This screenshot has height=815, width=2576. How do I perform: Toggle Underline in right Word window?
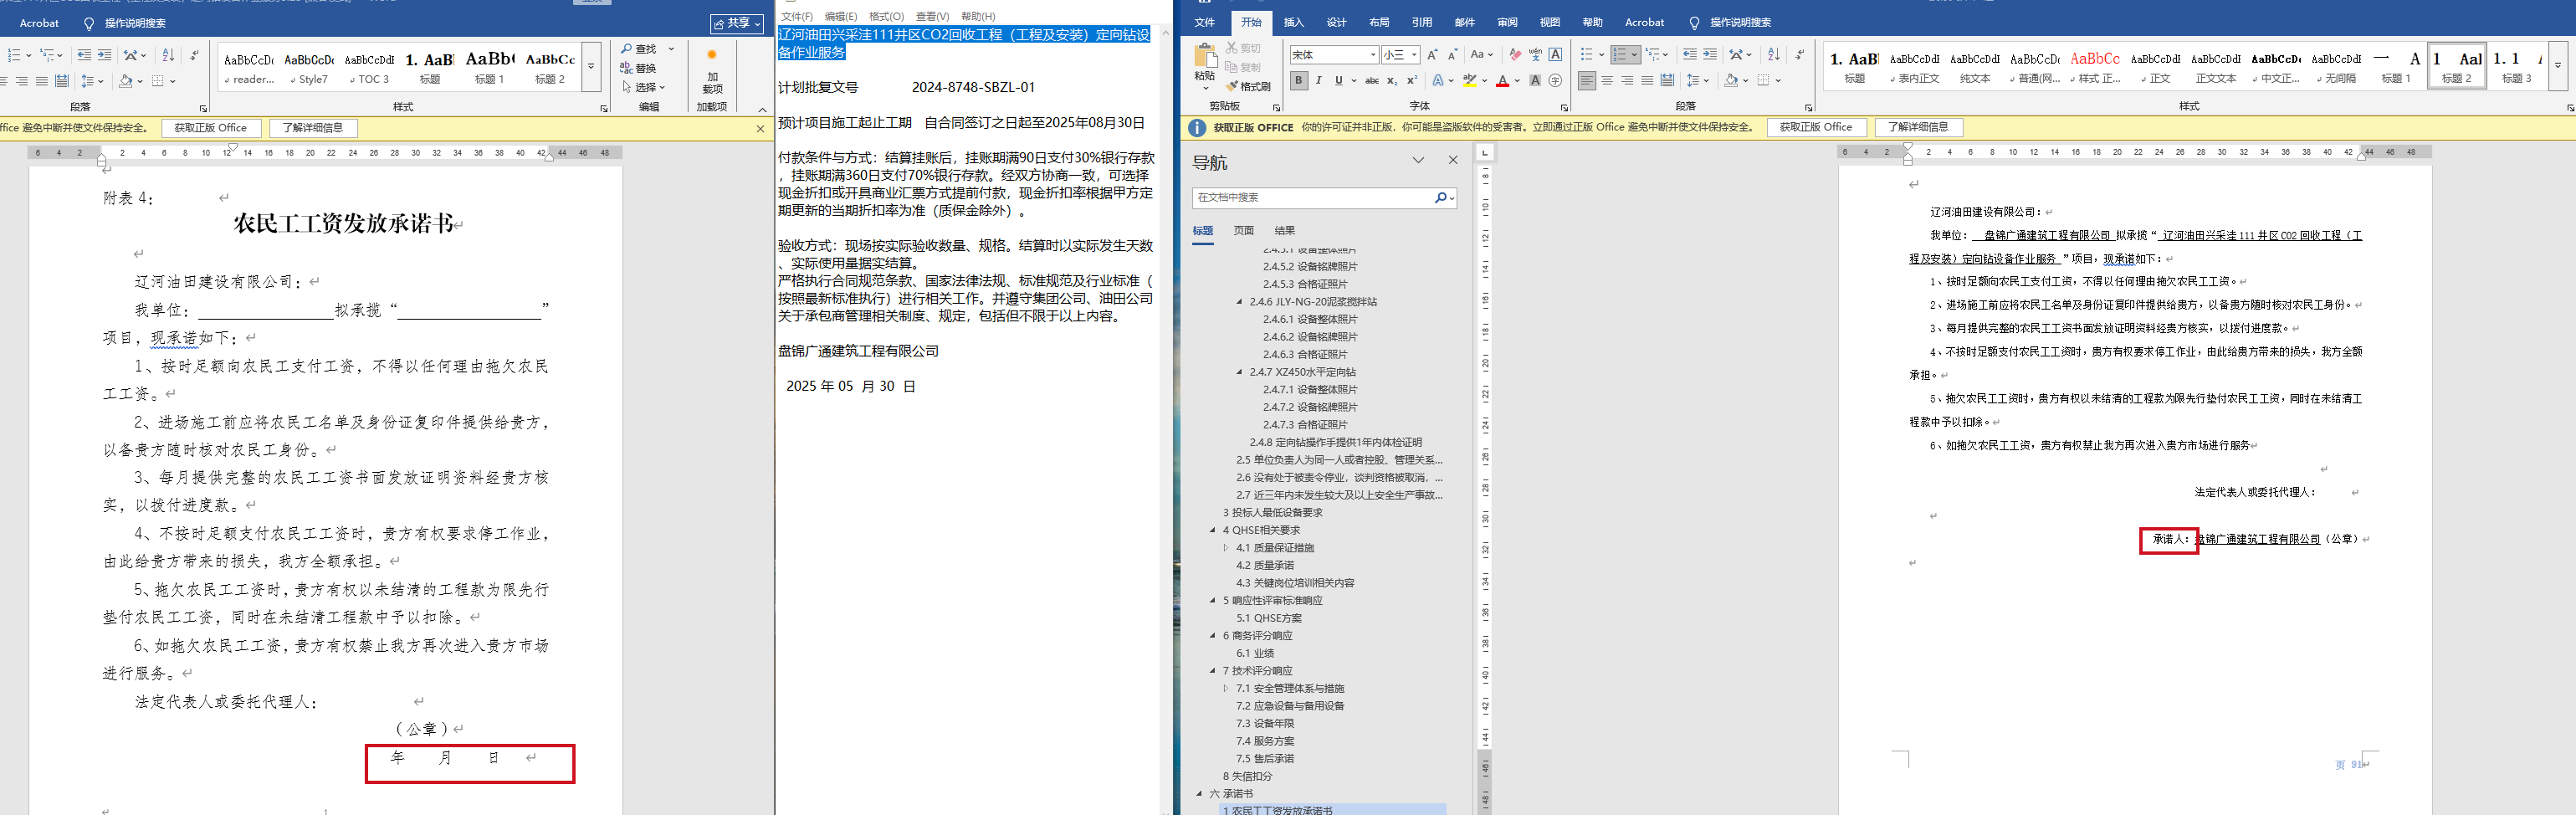click(x=1339, y=81)
